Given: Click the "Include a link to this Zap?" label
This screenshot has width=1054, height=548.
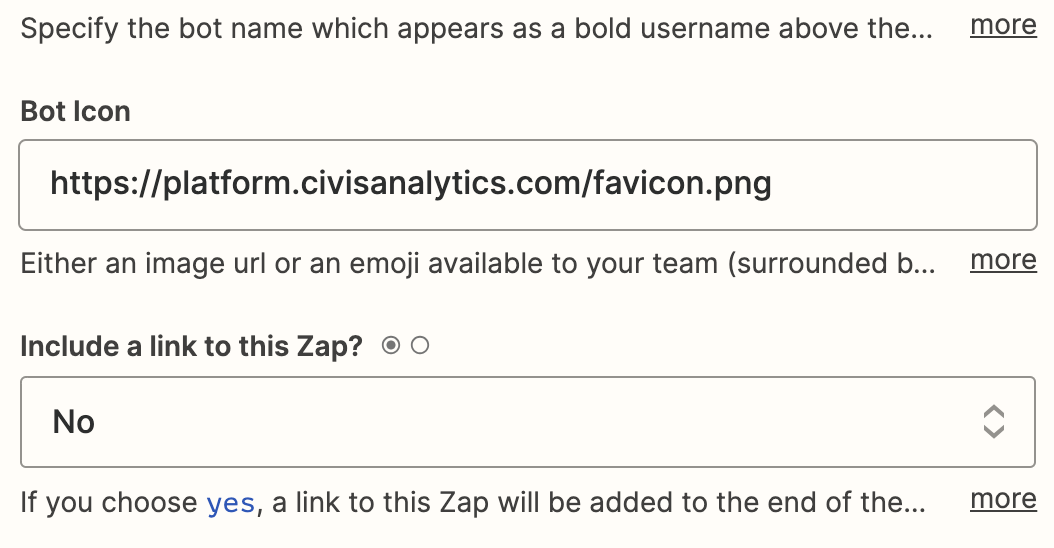Looking at the screenshot, I should pyautogui.click(x=192, y=346).
